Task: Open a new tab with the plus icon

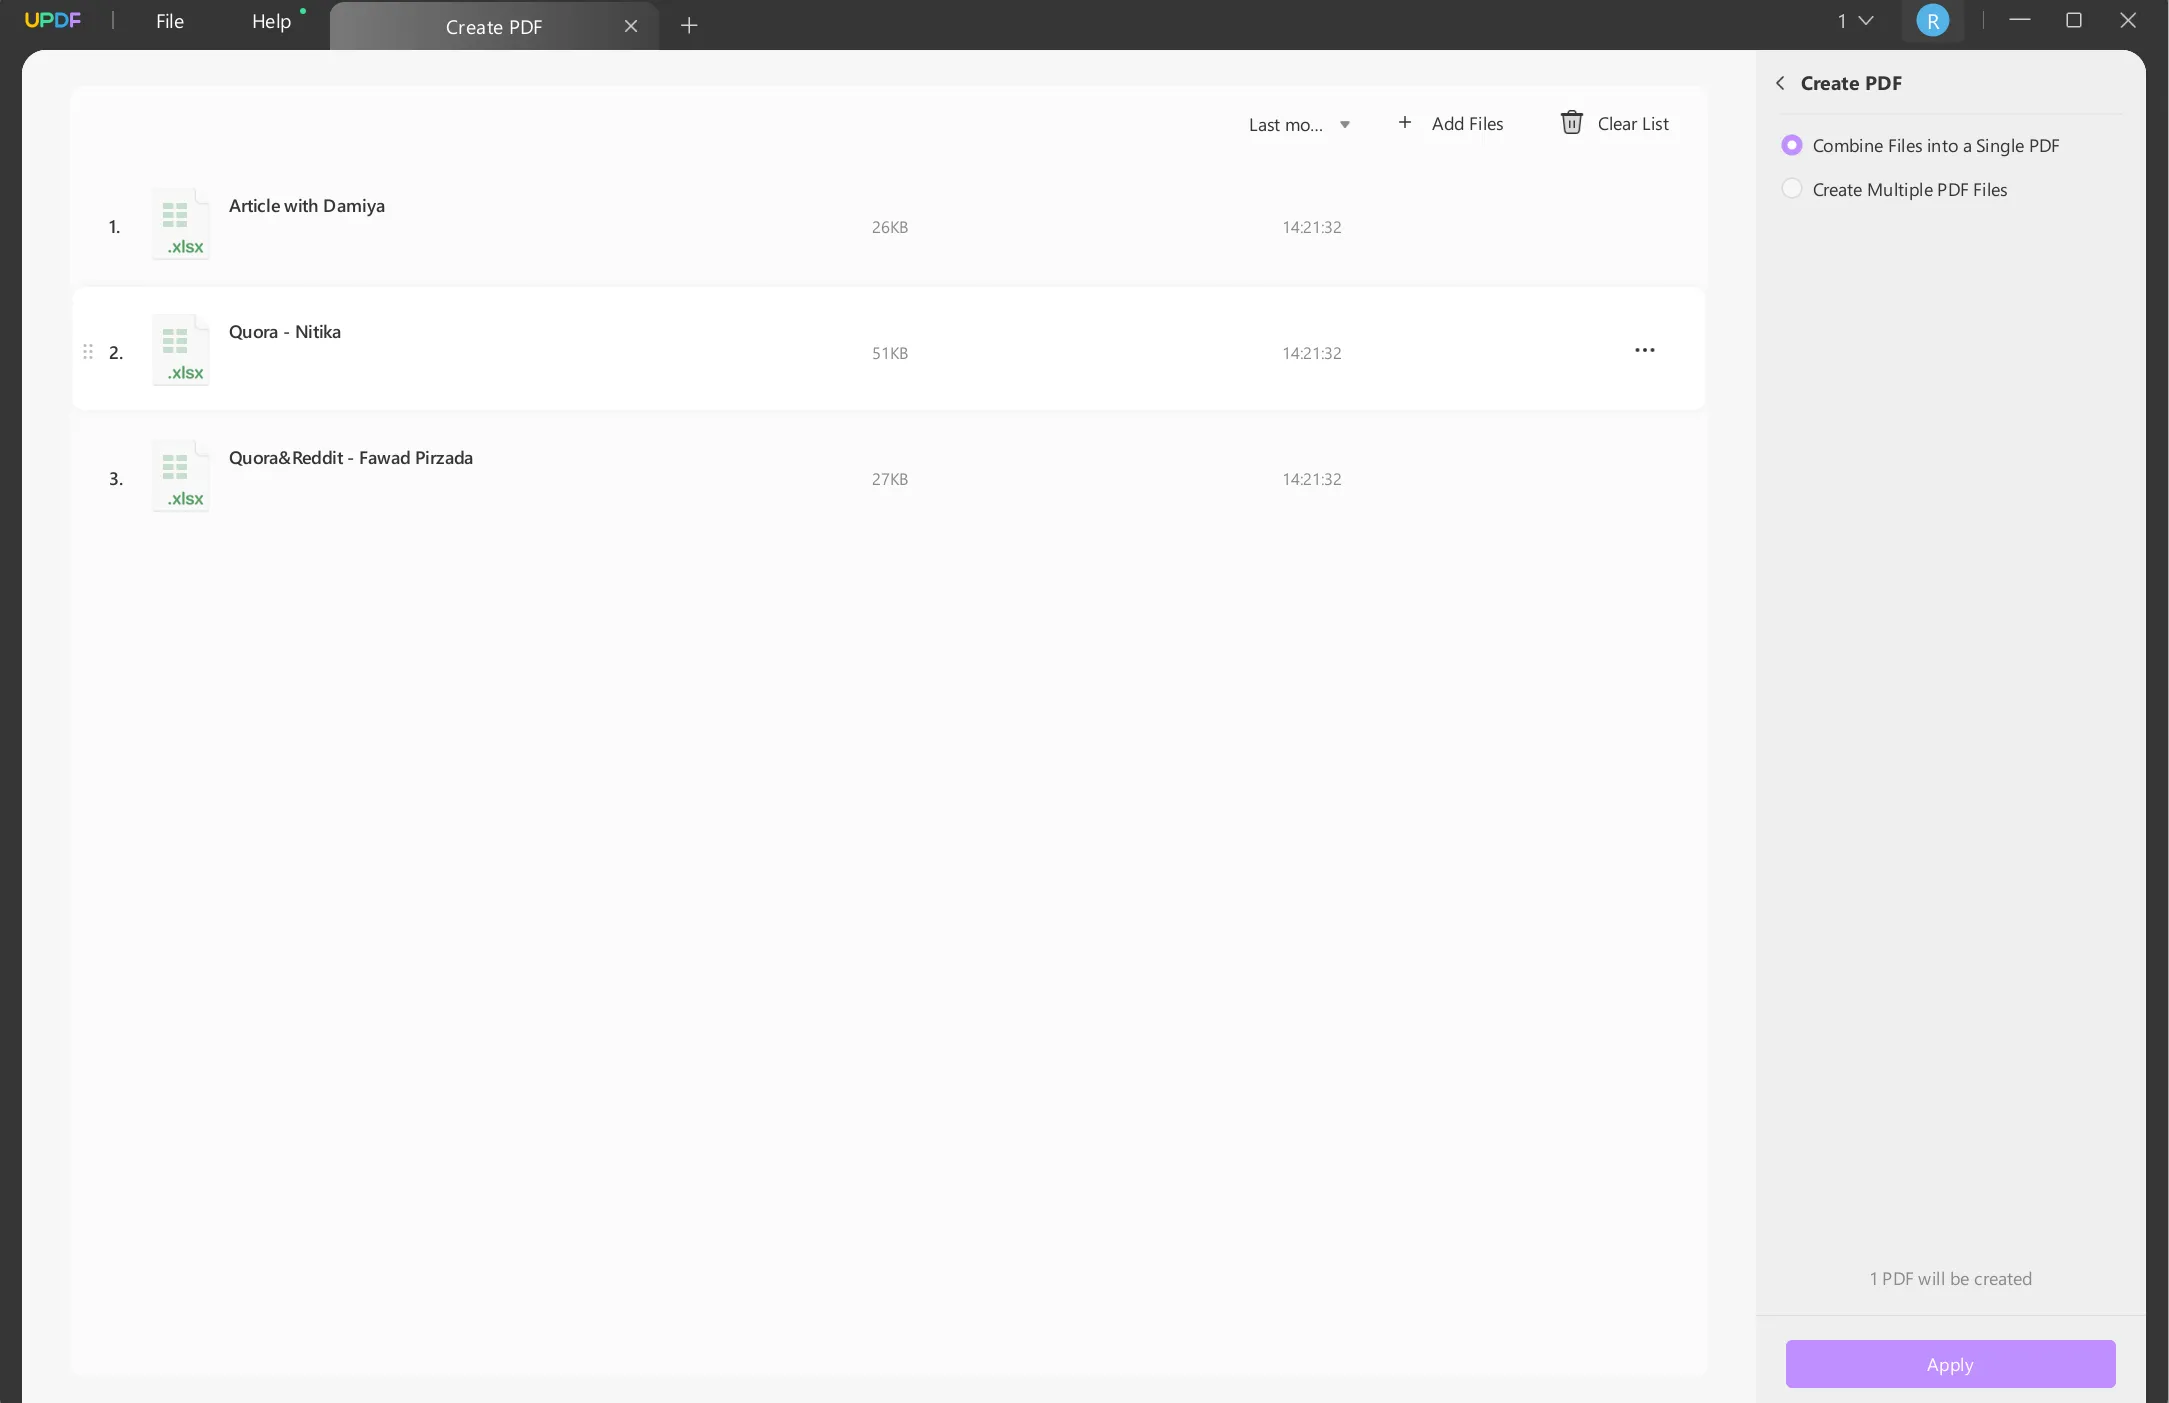Action: coord(689,26)
